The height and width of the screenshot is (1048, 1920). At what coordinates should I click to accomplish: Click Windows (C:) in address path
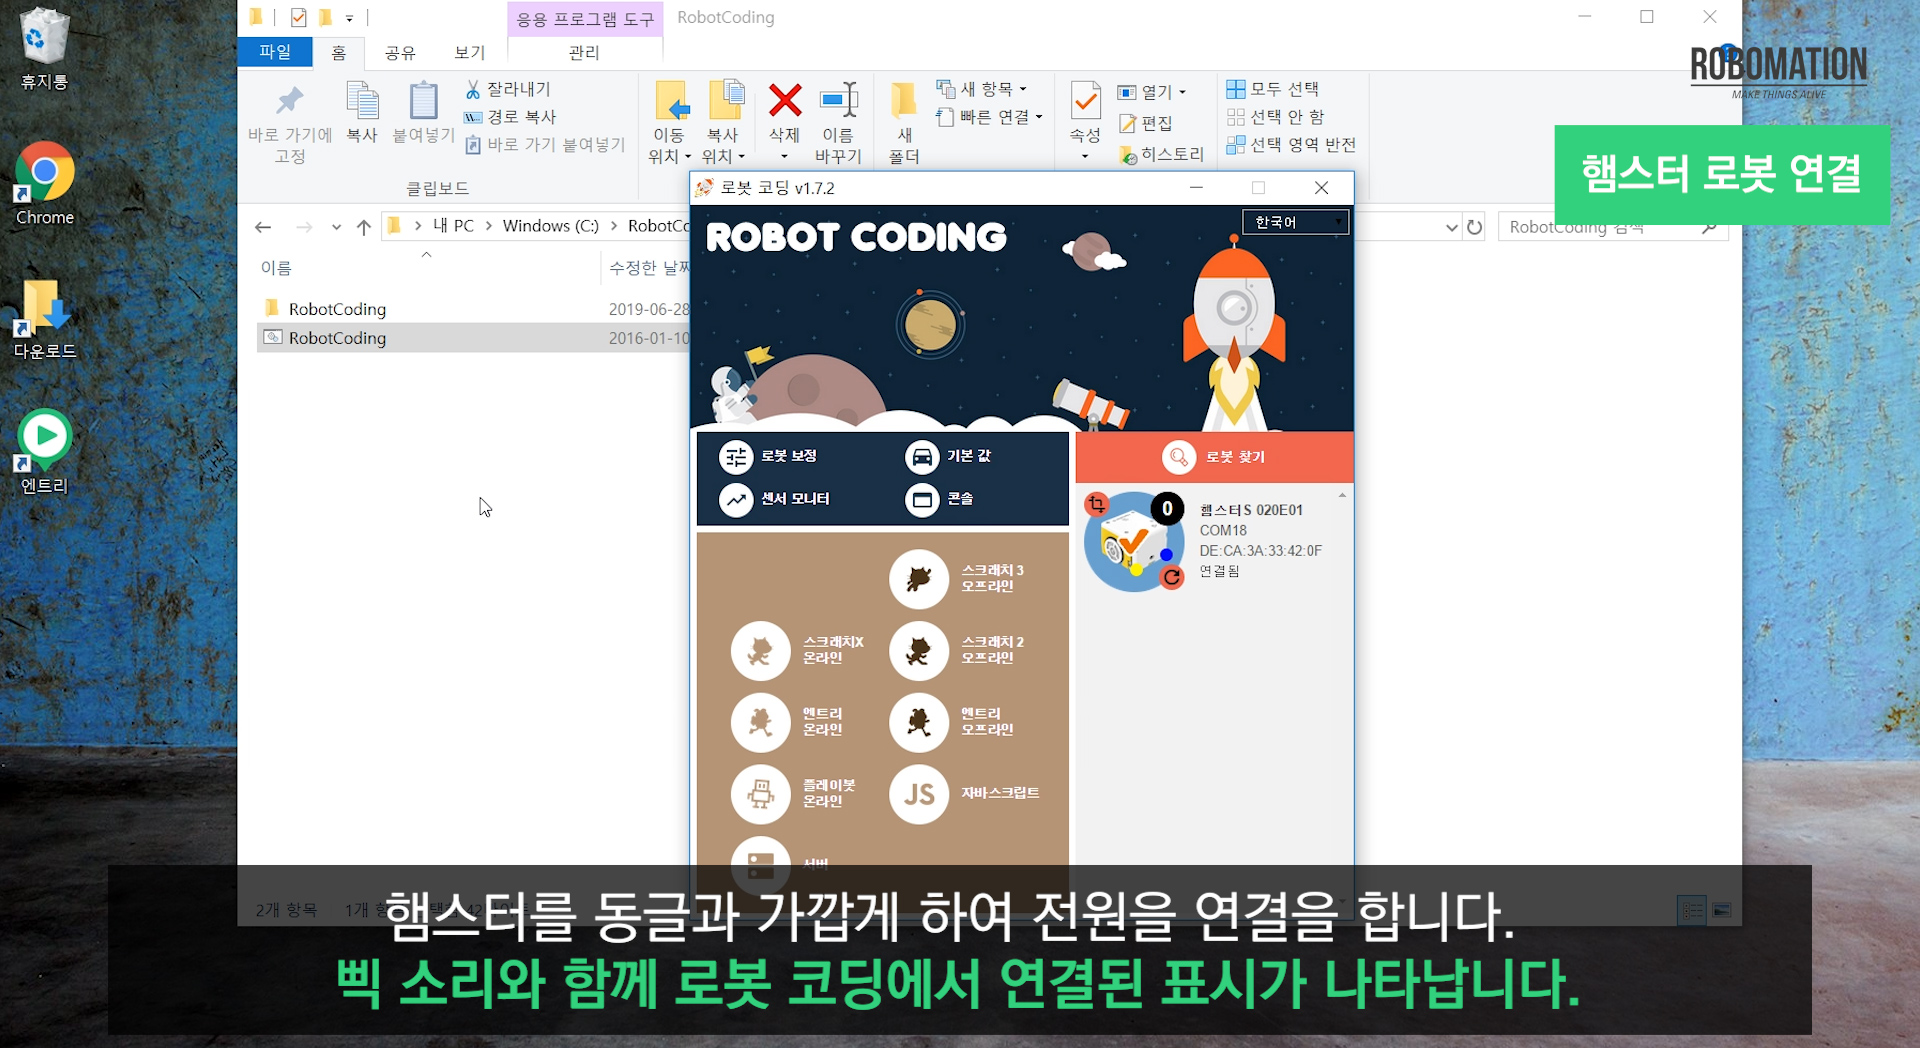click(x=551, y=226)
